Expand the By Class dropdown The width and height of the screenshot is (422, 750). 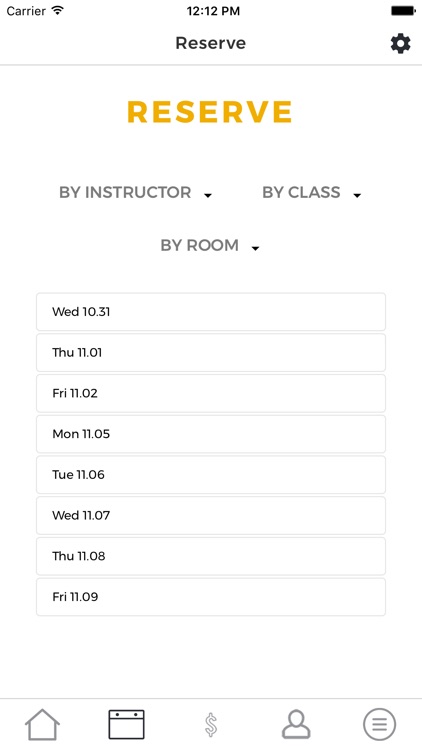click(311, 192)
